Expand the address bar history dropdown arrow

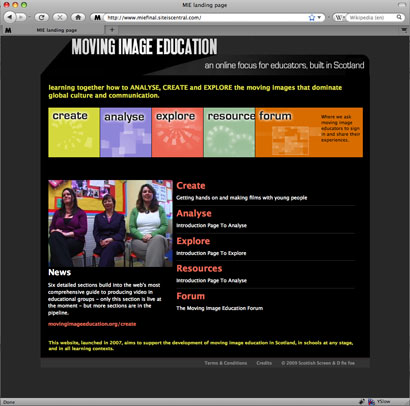point(319,17)
